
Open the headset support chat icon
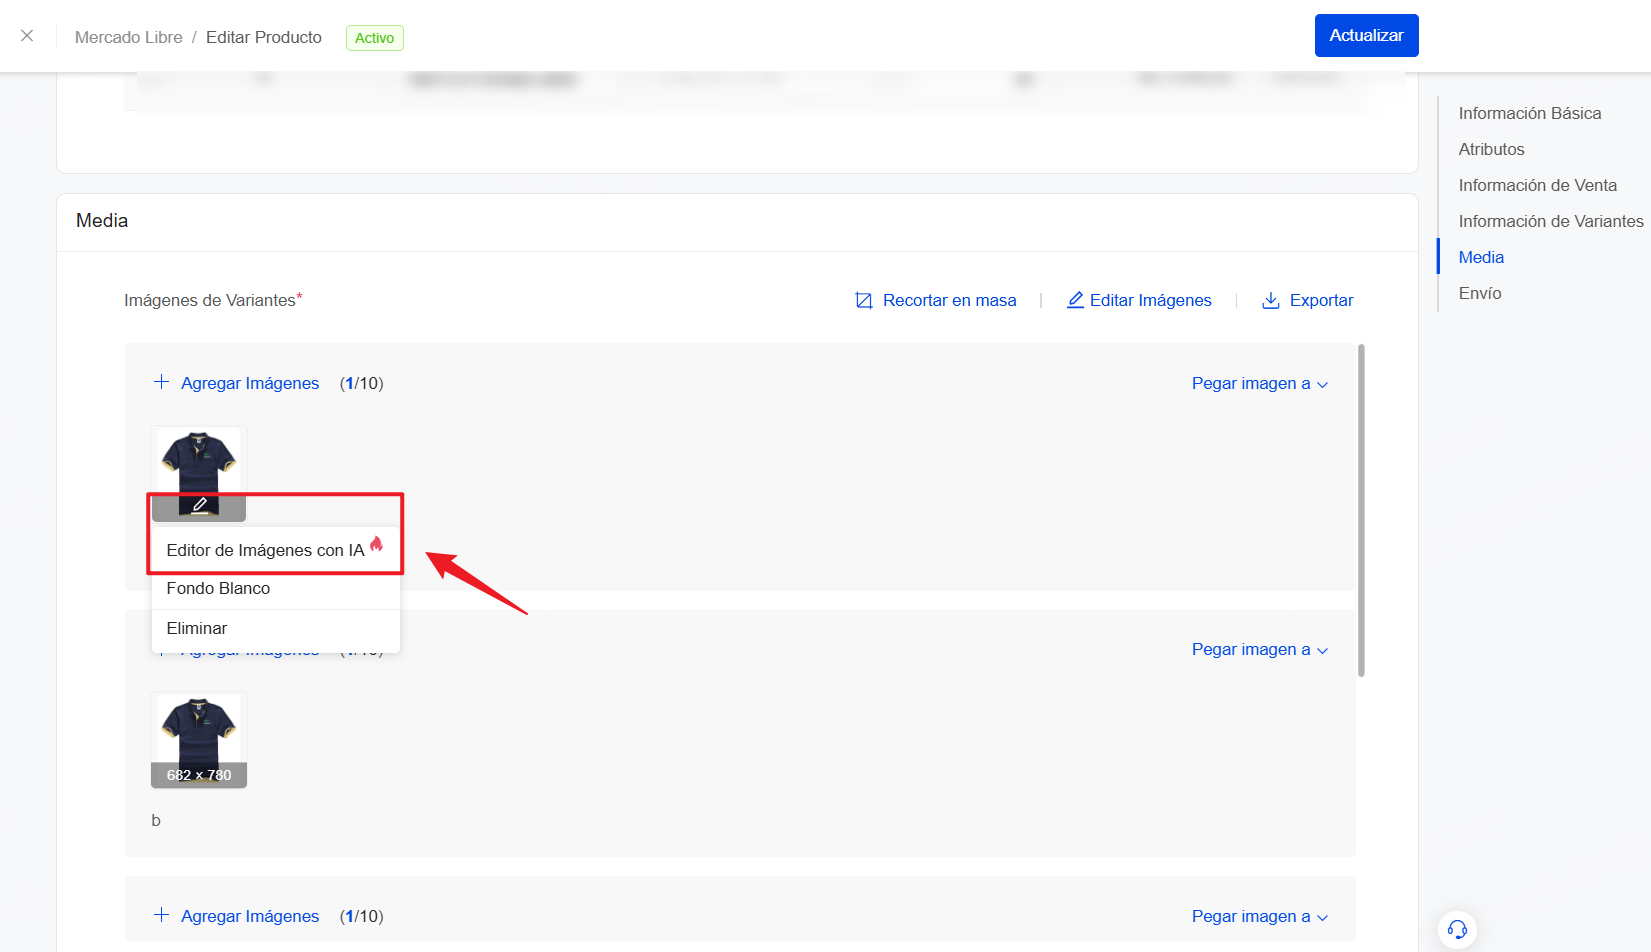(1457, 930)
